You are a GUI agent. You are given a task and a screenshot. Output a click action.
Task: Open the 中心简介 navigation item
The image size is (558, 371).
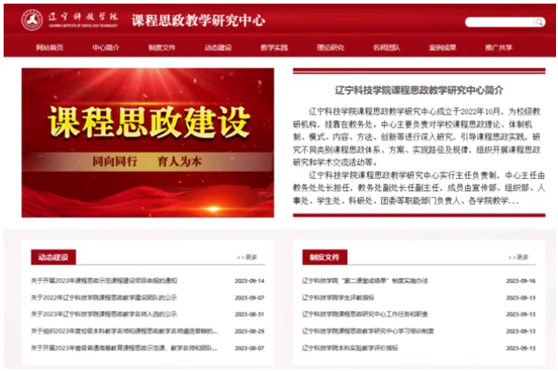pyautogui.click(x=106, y=48)
